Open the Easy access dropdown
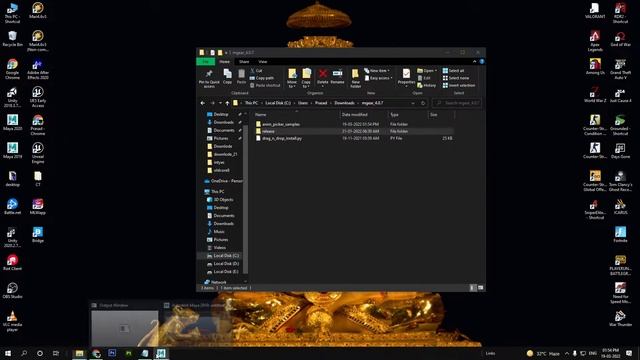The width and height of the screenshot is (640, 360). click(x=378, y=78)
